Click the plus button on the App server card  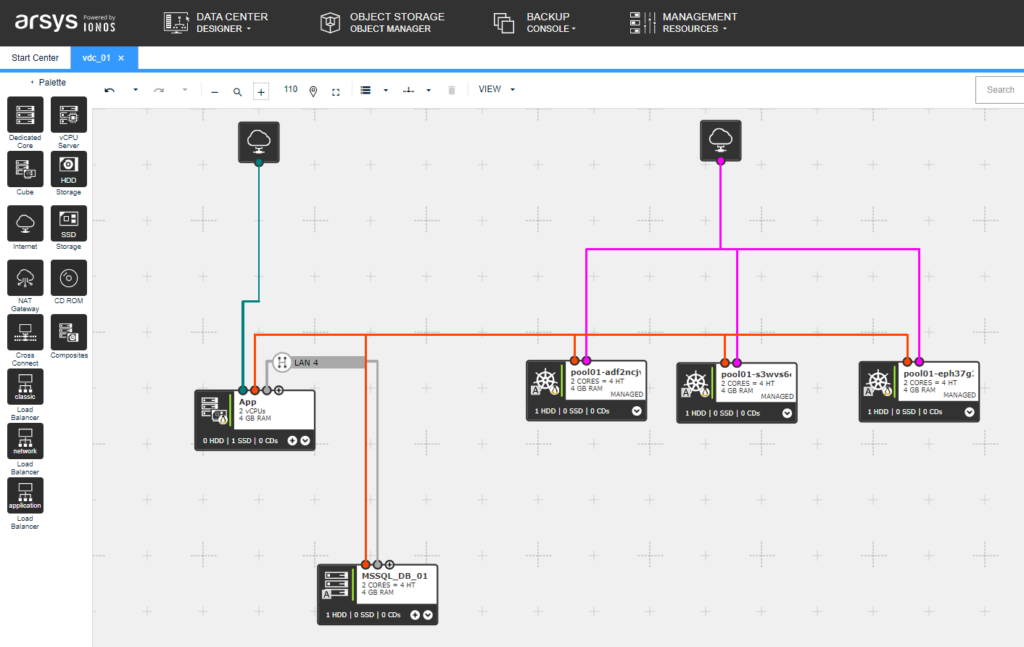coord(291,440)
